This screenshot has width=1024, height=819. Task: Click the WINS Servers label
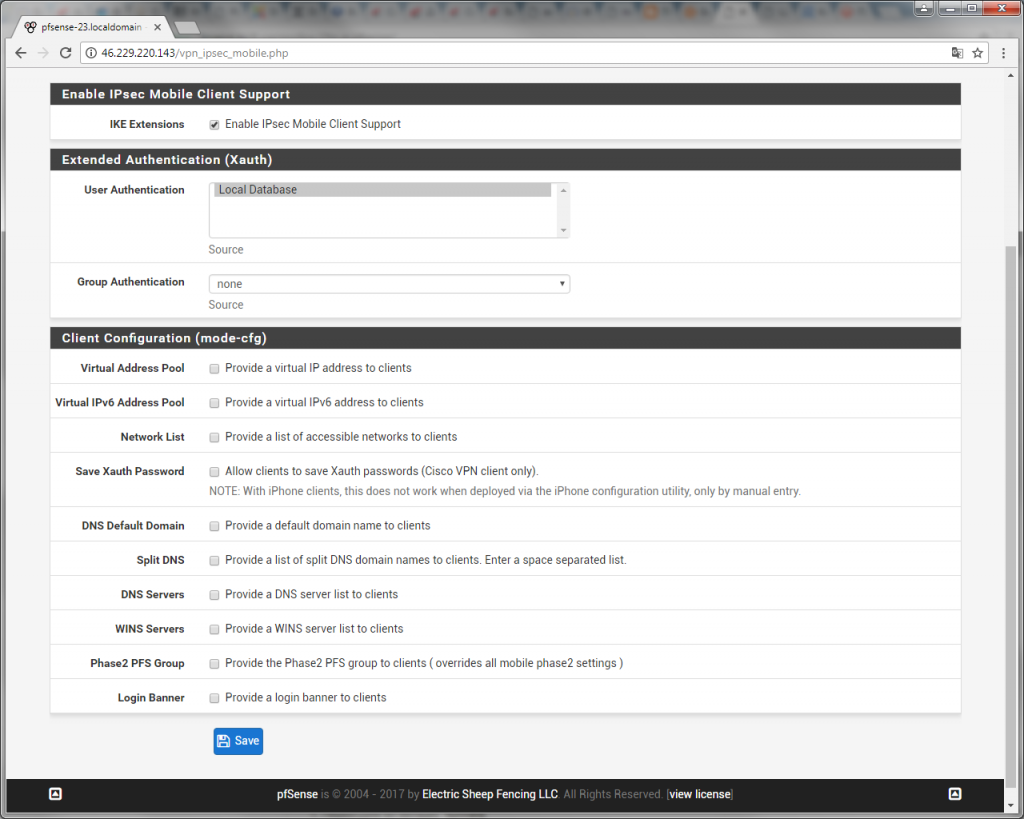(x=150, y=630)
